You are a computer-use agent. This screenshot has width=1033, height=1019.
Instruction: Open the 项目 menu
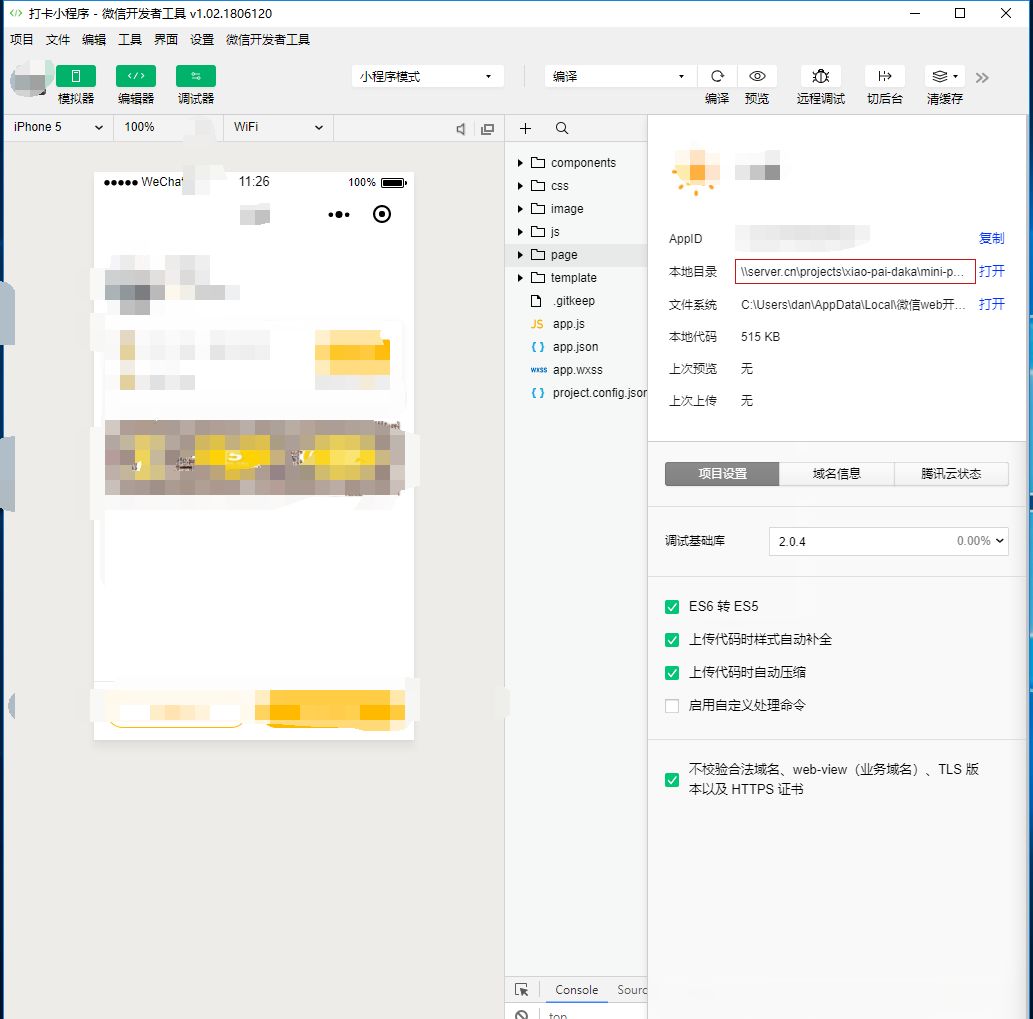pos(22,40)
